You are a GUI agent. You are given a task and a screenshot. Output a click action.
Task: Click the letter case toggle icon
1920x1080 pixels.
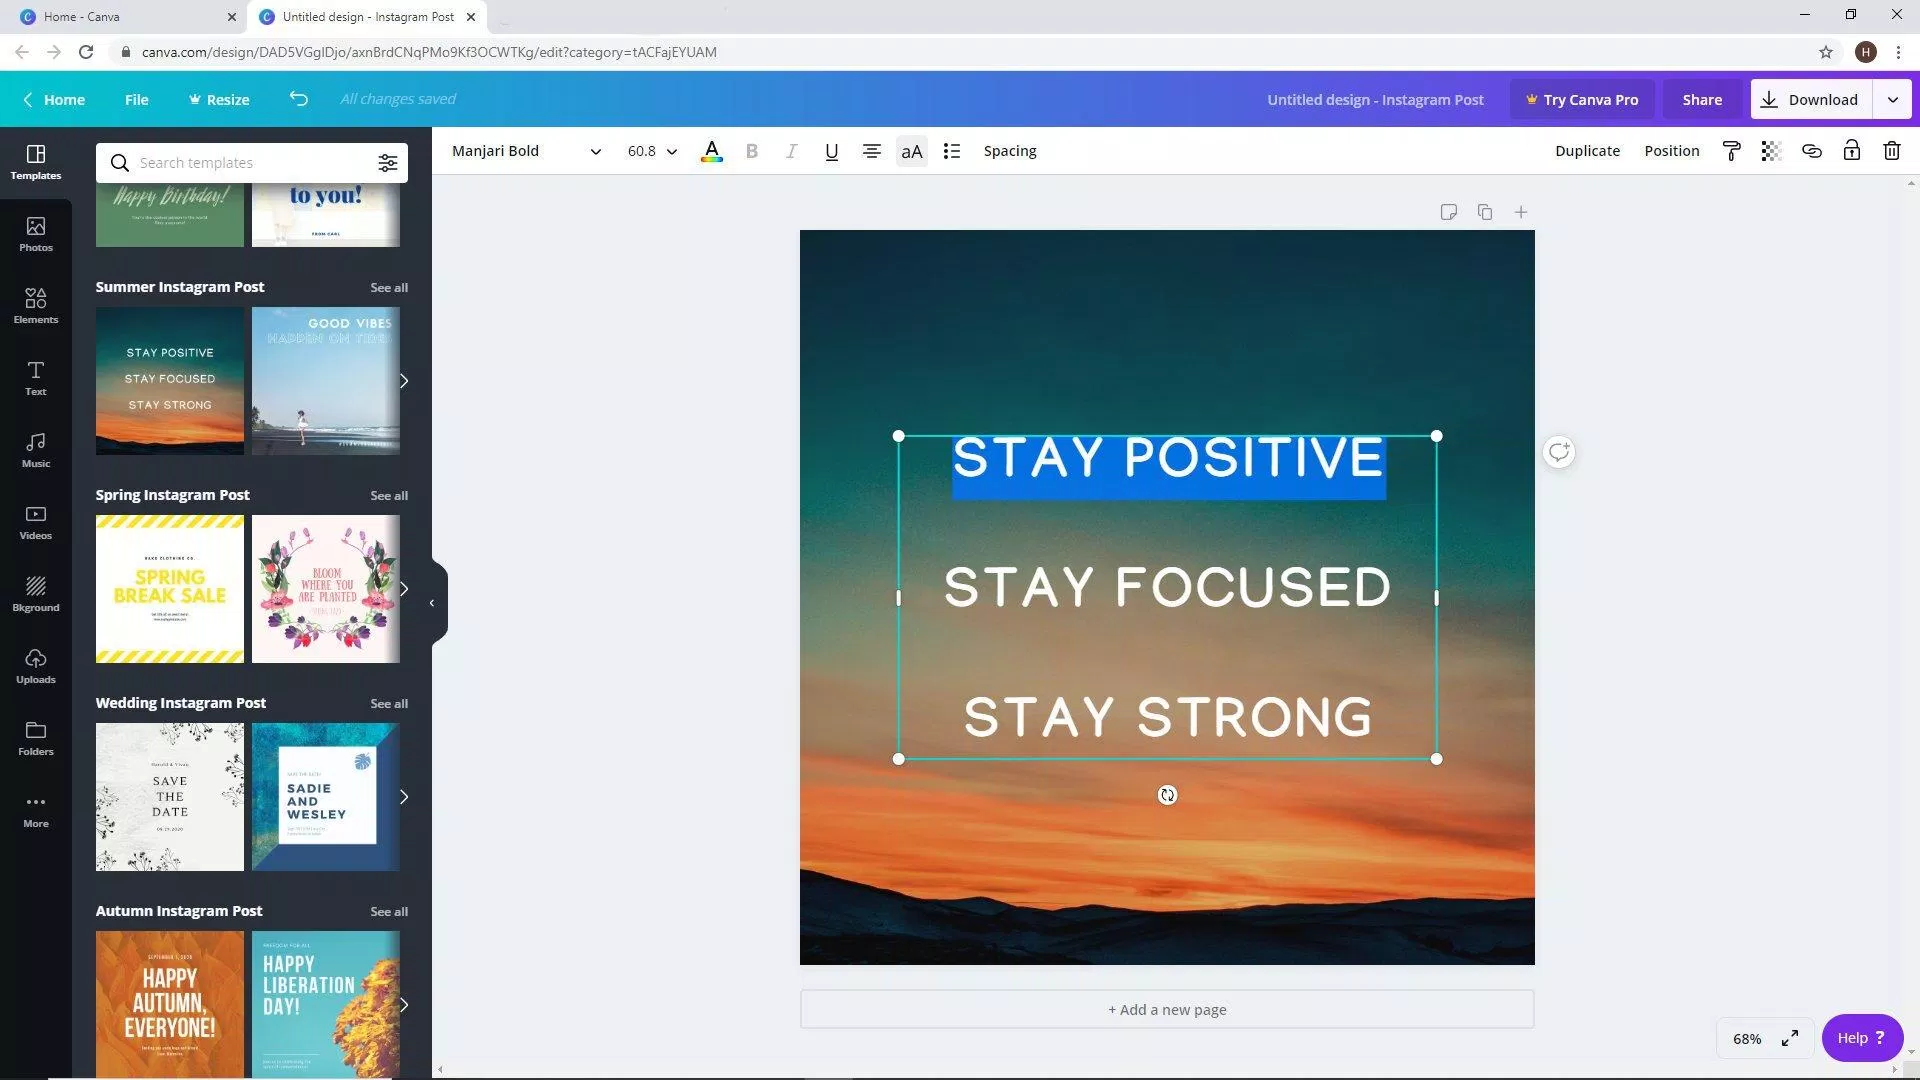[x=910, y=150]
